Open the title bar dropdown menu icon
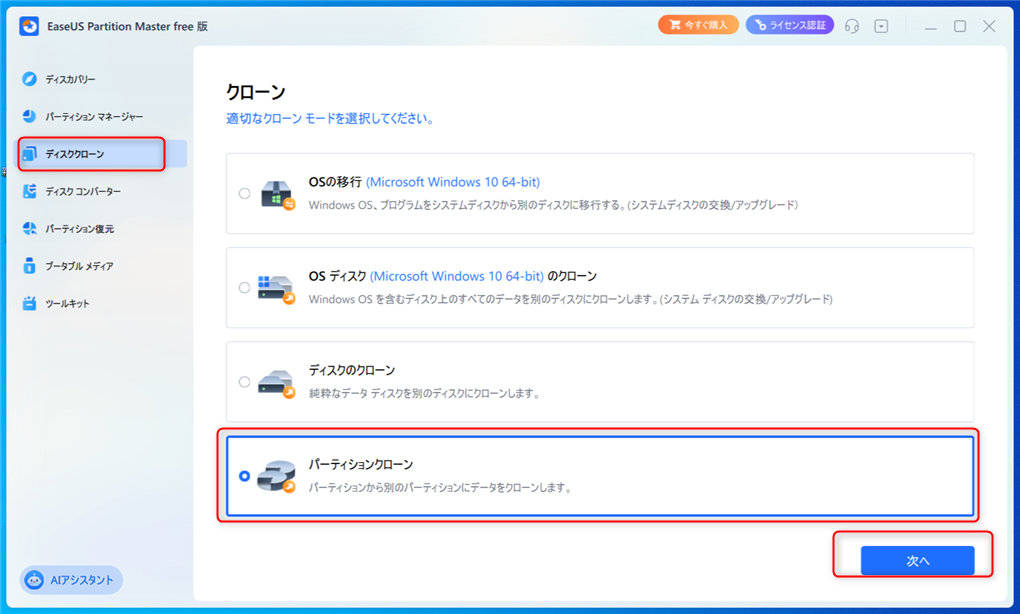 coord(881,26)
